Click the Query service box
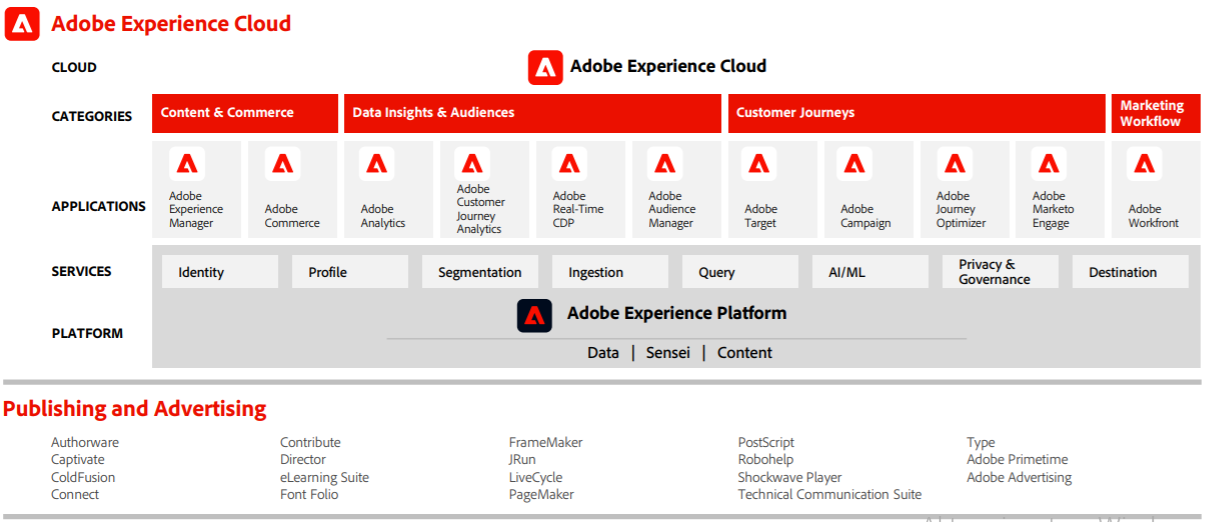Screen dimensions: 1207x522 (740, 272)
